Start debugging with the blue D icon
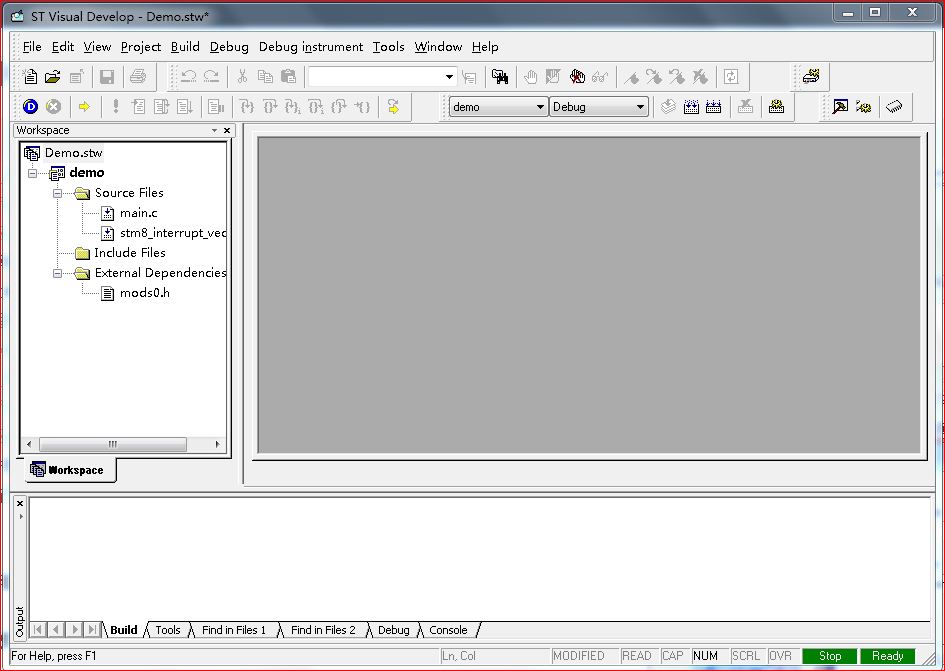The height and width of the screenshot is (671, 945). pos(30,107)
